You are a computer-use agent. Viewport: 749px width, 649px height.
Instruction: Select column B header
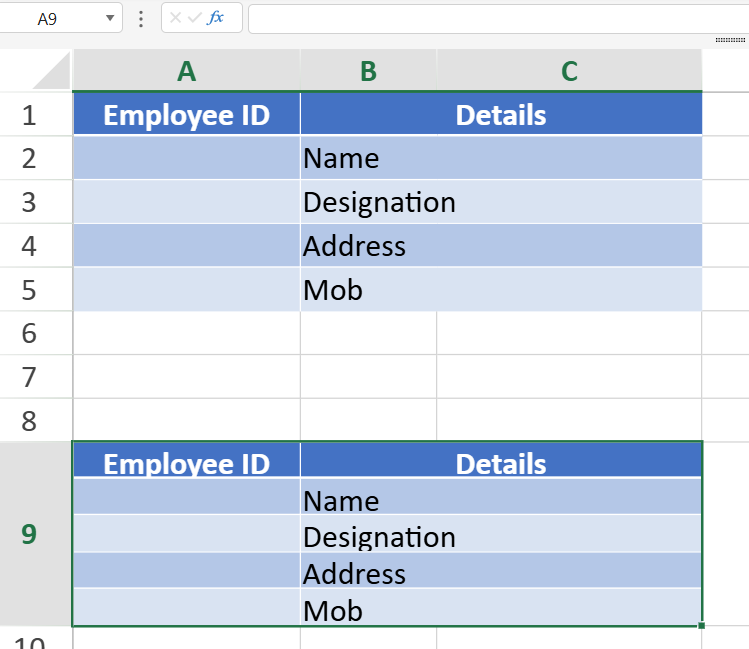pos(368,71)
